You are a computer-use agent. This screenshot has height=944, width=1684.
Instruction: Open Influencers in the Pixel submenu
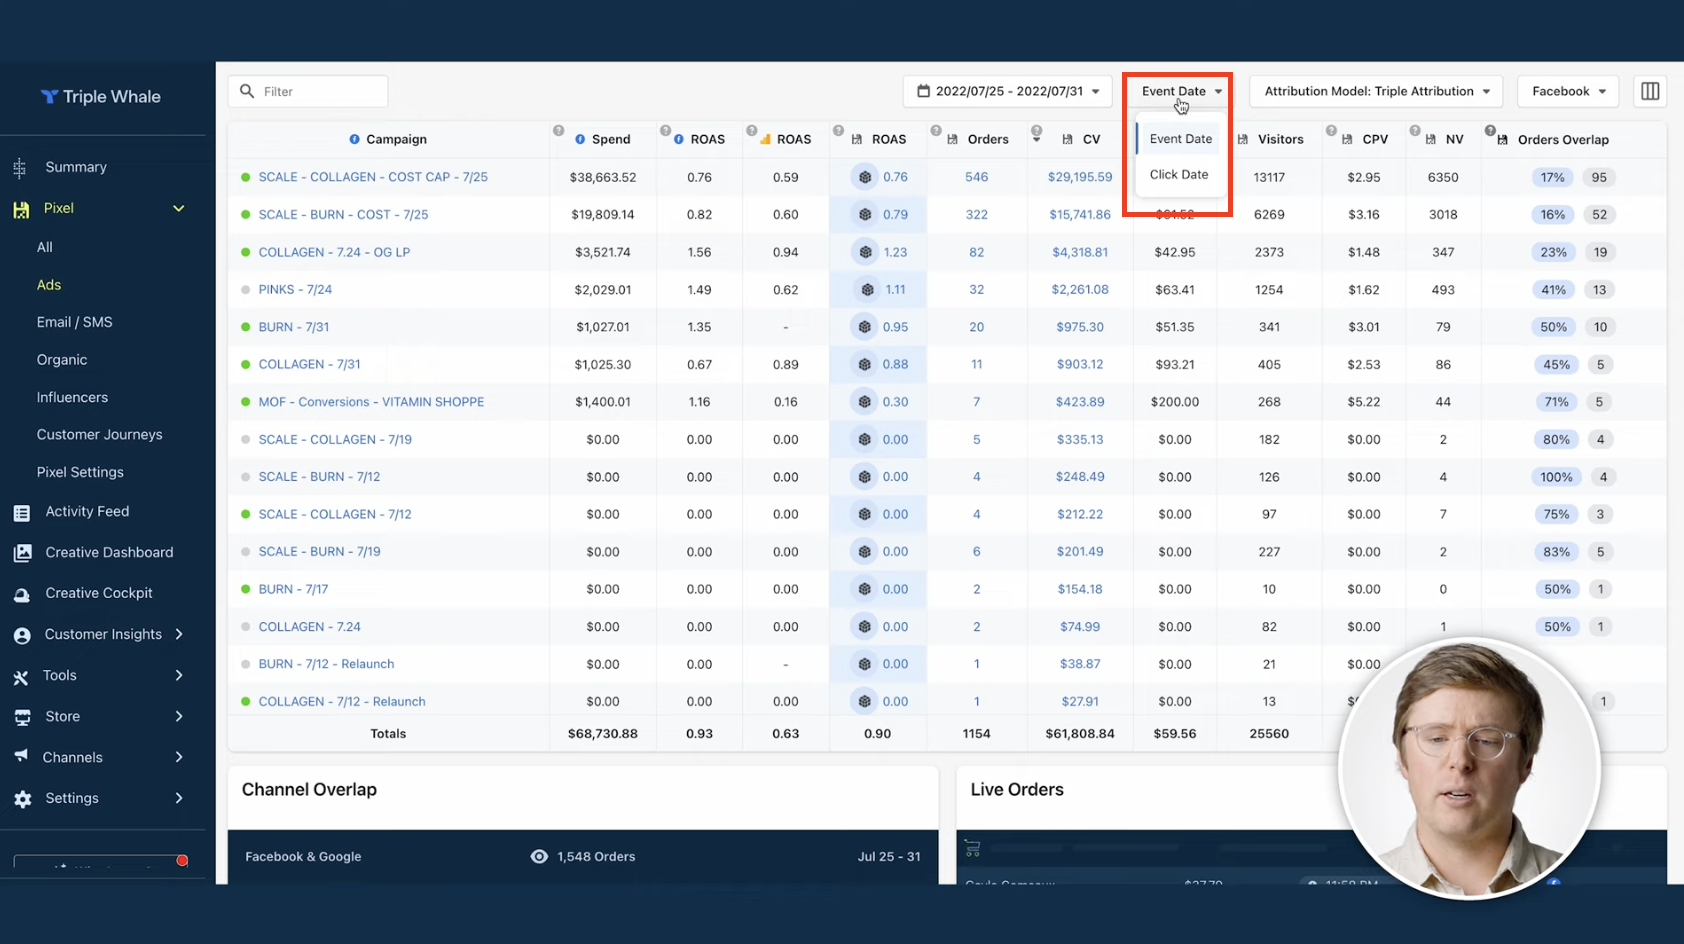pos(72,397)
